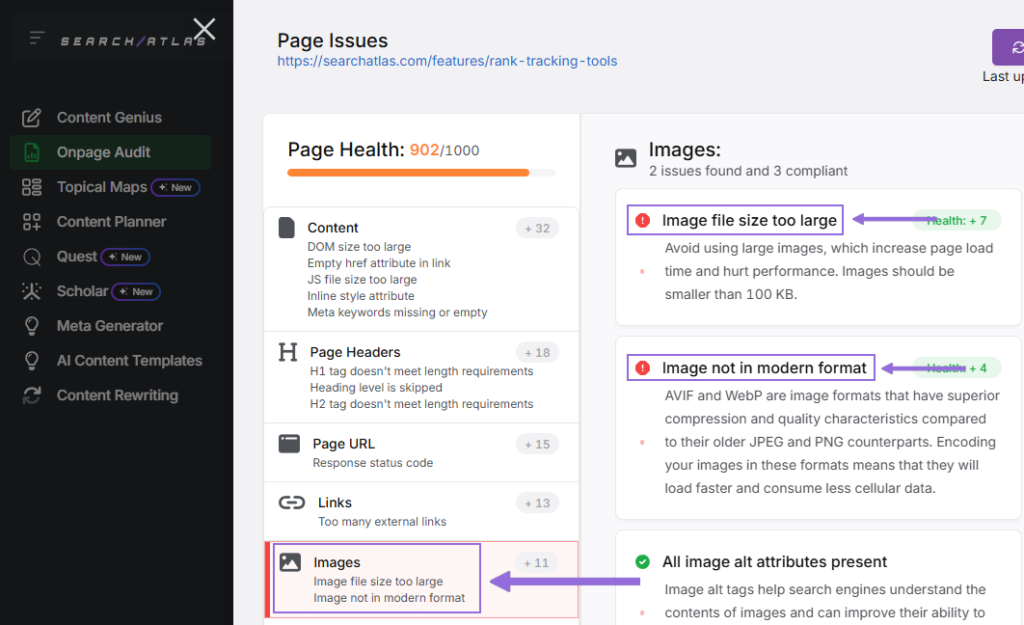Click the +18 badge on Page Headers

click(537, 353)
